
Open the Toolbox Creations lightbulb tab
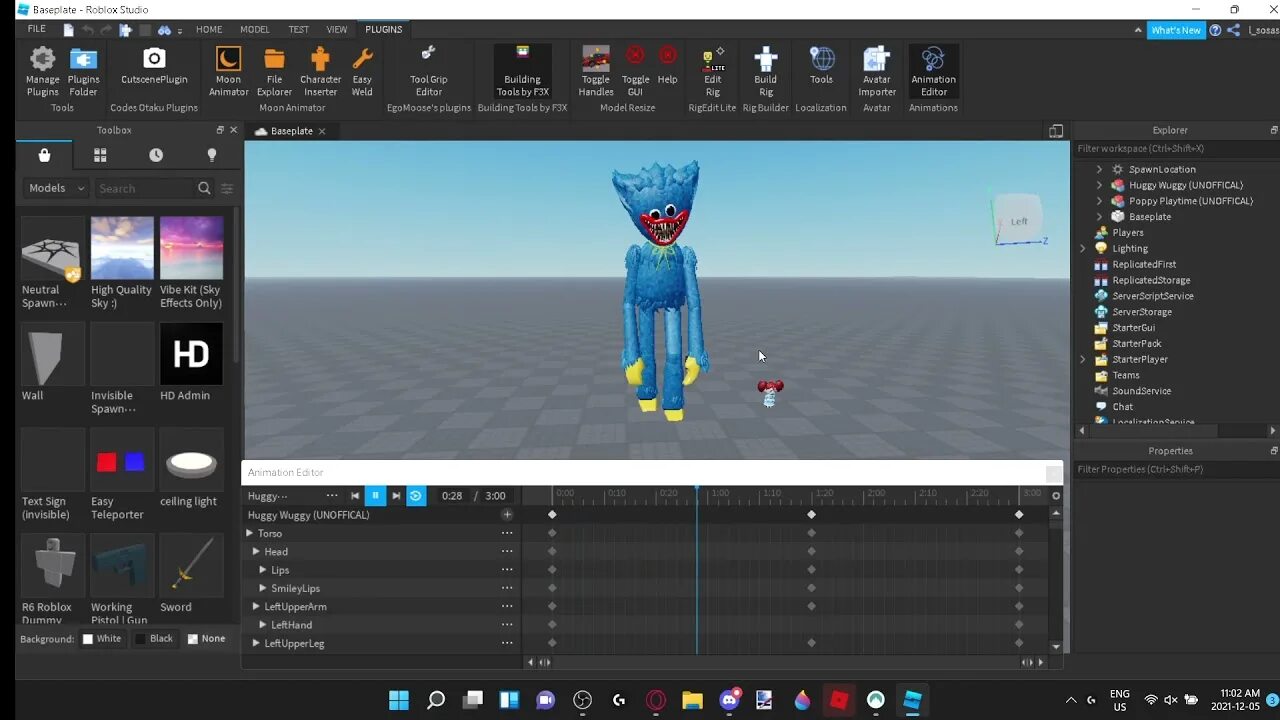pos(211,155)
